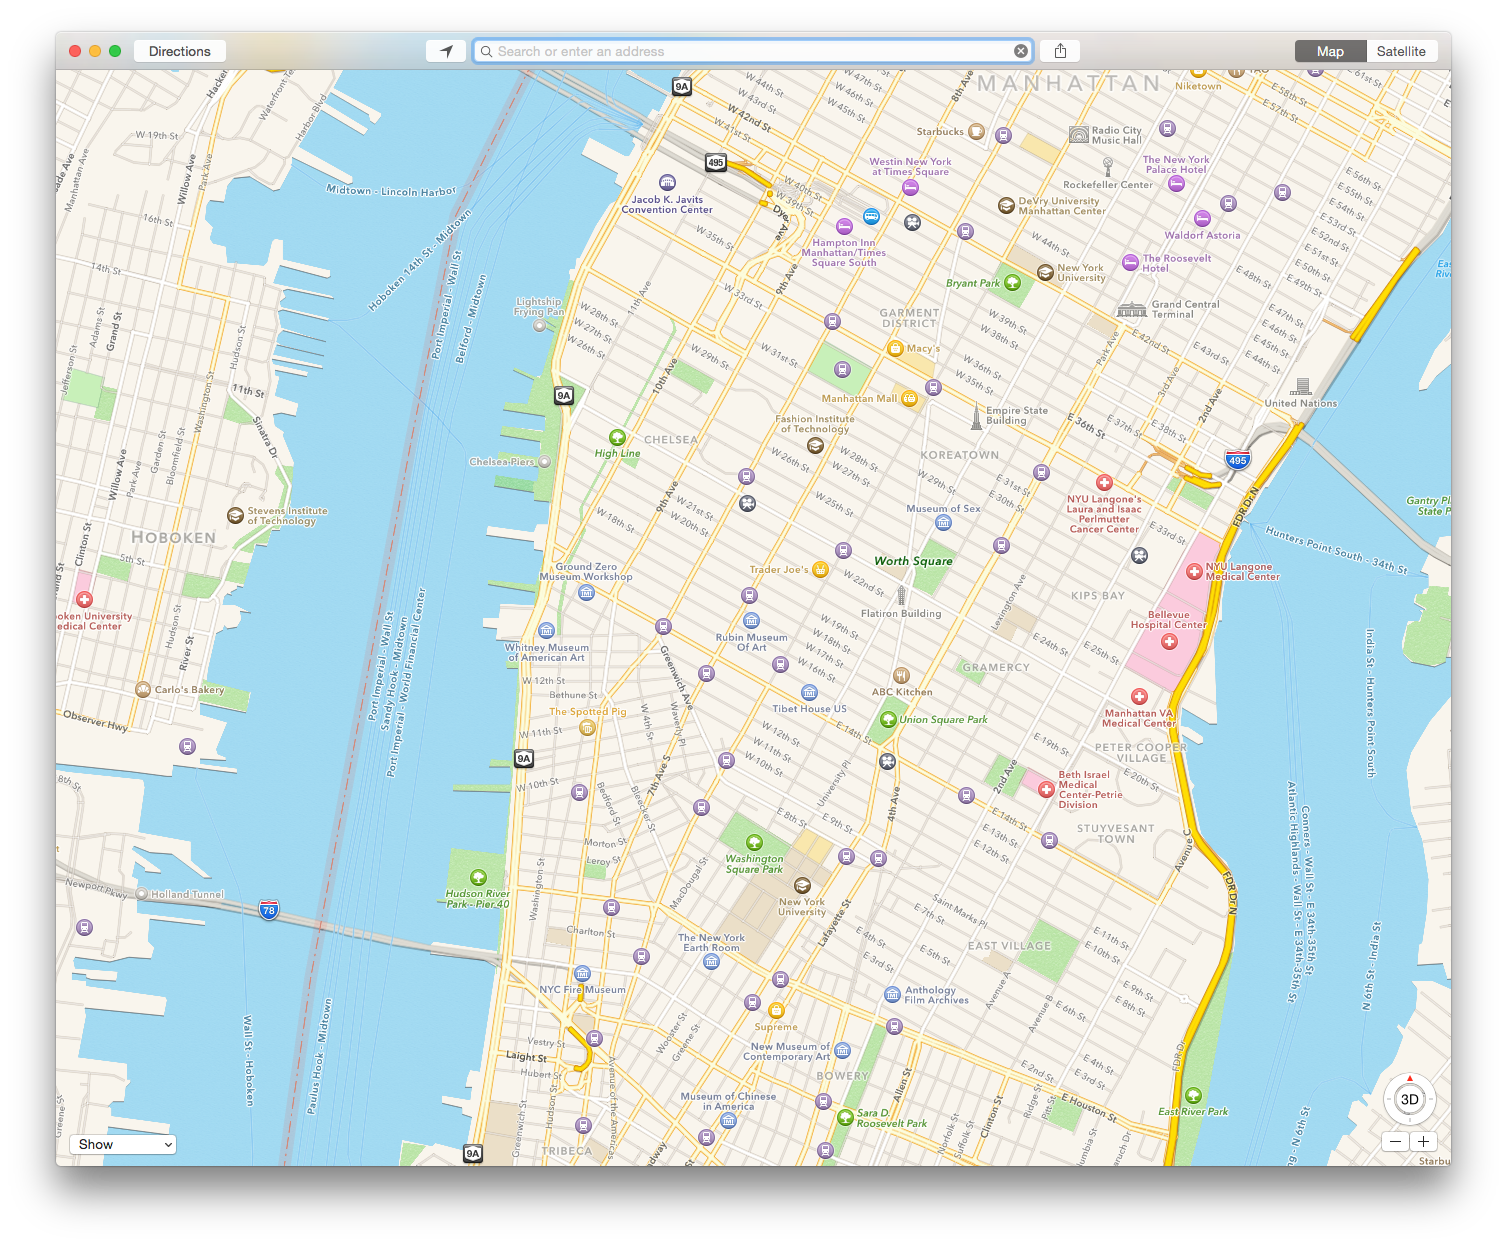The height and width of the screenshot is (1246, 1507).
Task: Select the Bellevue Hospital Center pin
Action: click(x=1169, y=642)
